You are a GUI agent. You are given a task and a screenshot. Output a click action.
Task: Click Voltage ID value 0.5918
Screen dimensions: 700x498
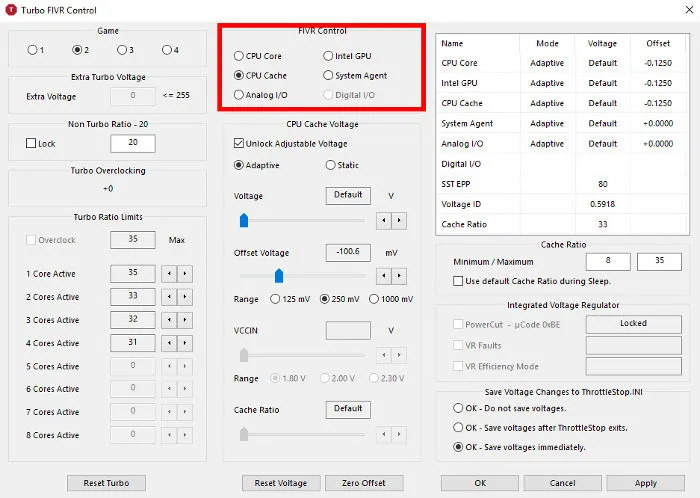pos(602,204)
